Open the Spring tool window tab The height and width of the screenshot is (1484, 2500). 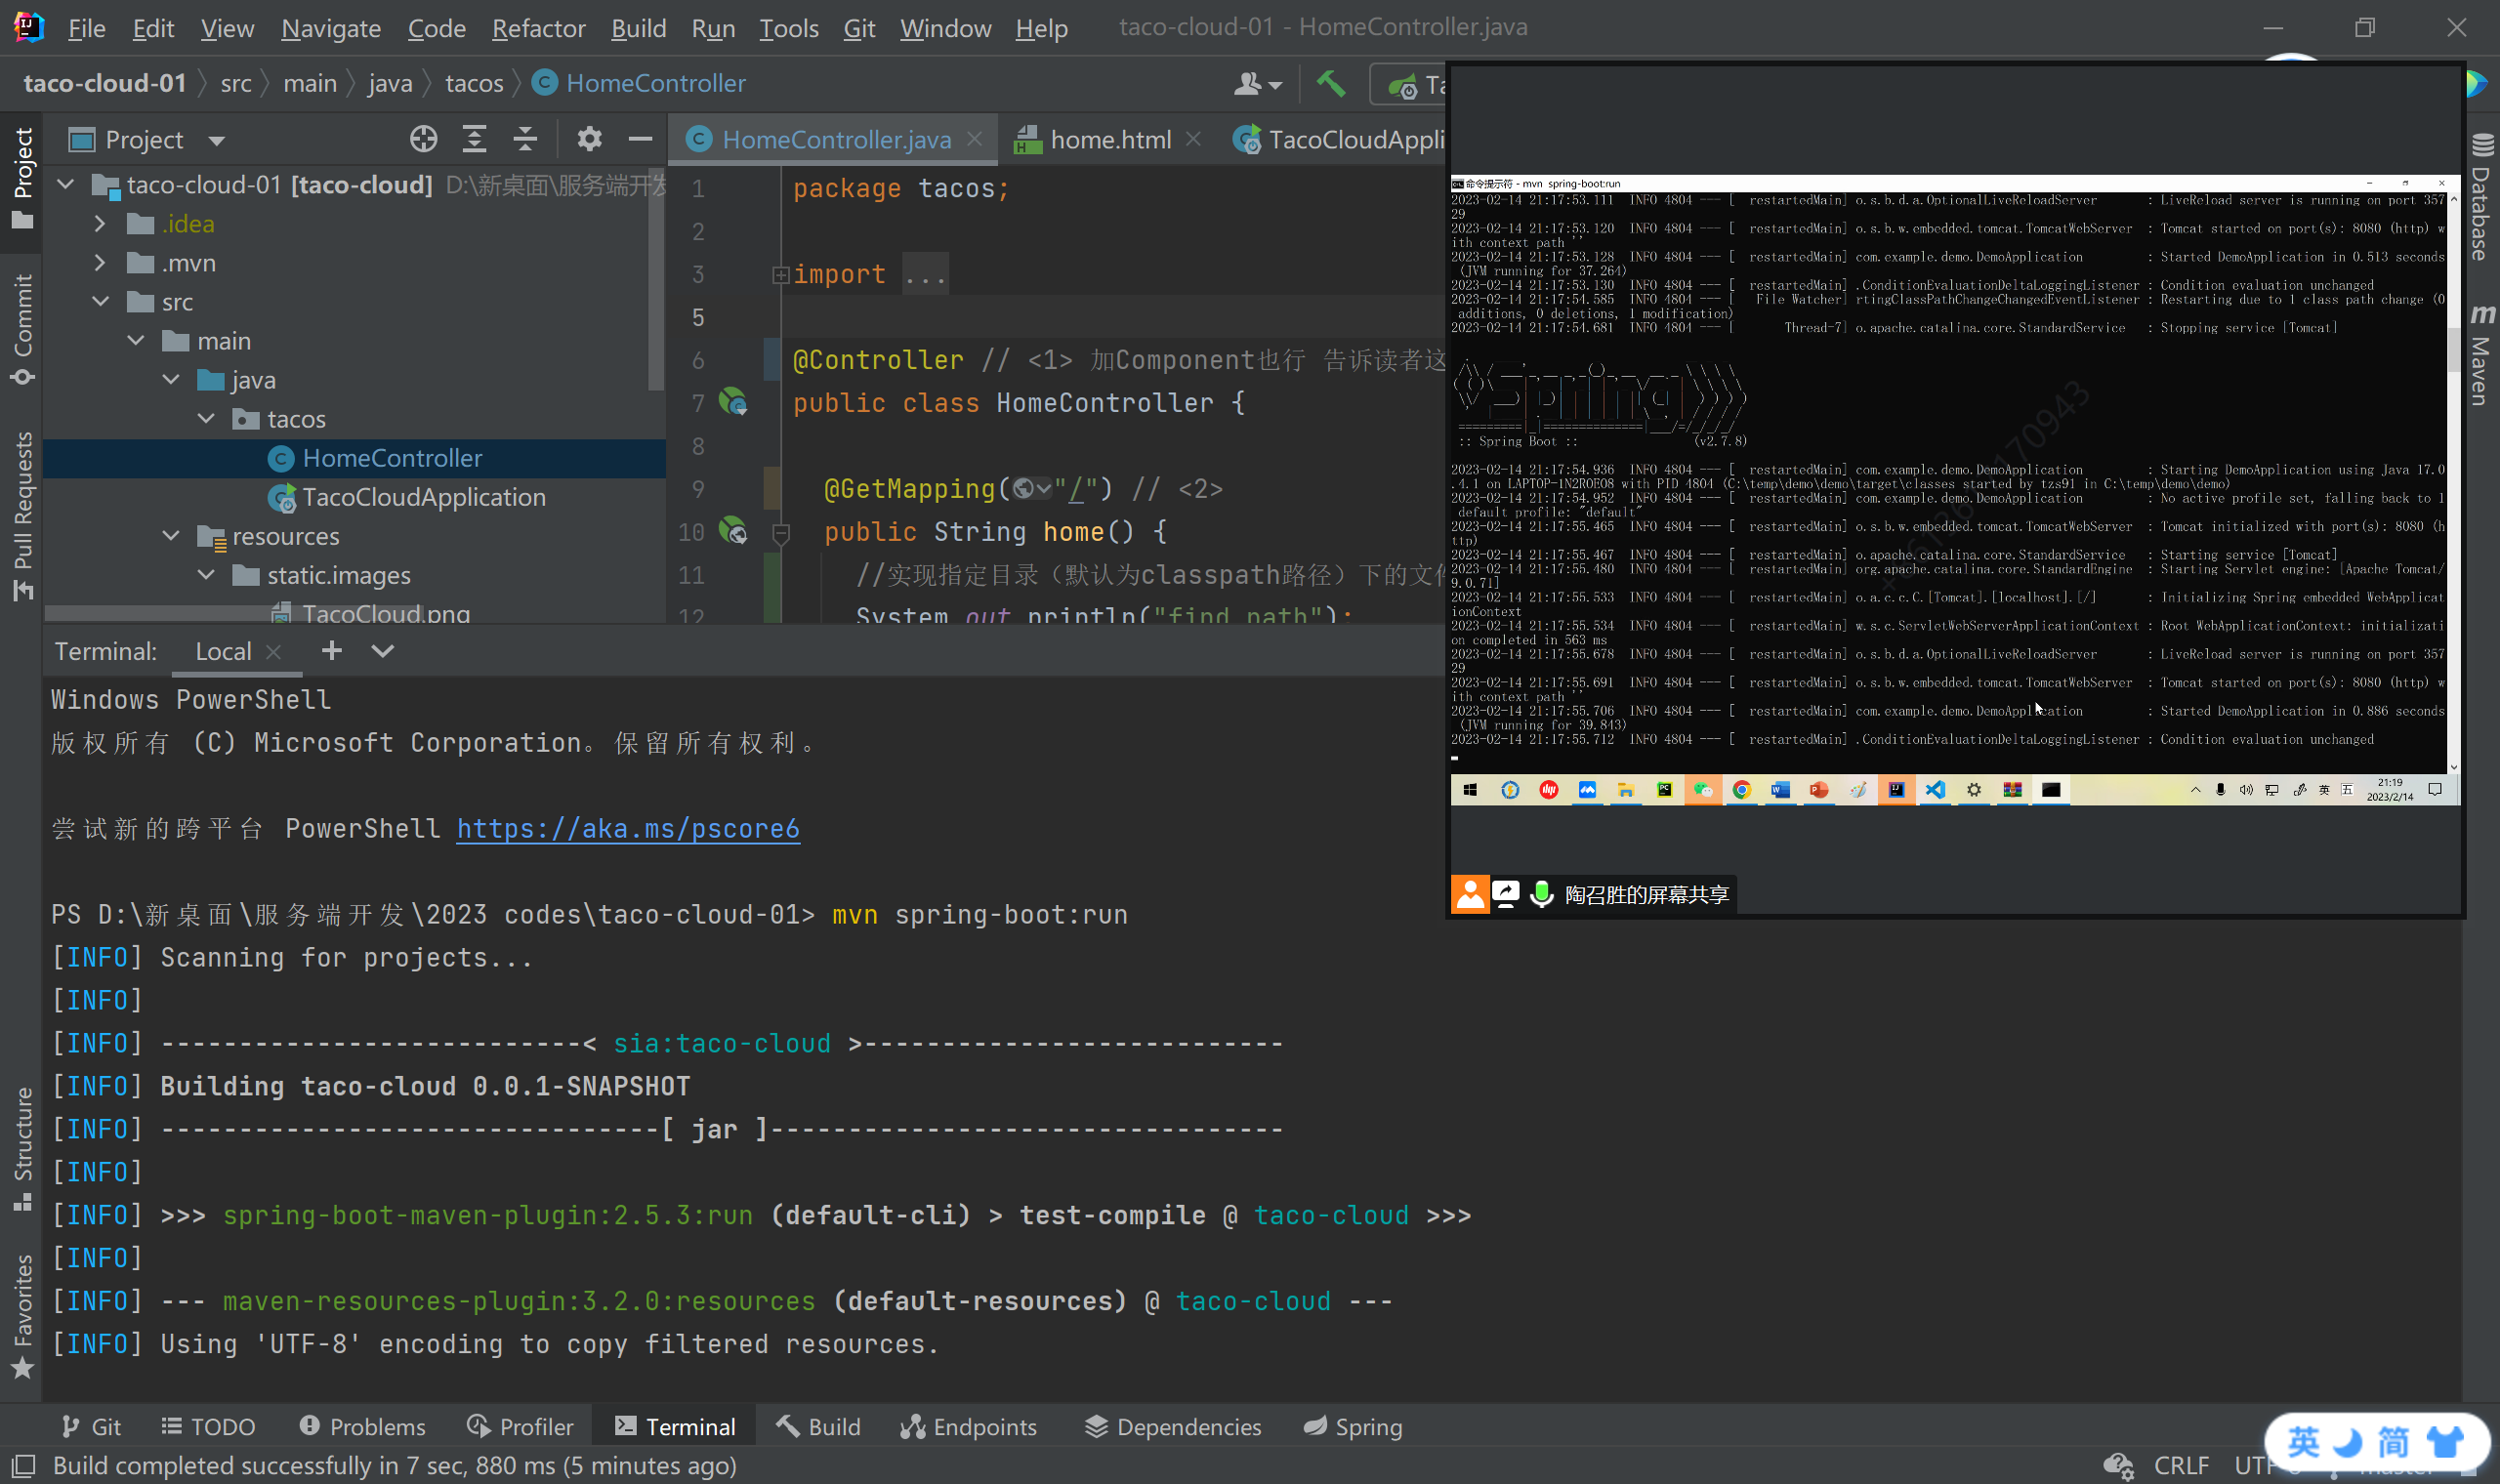[1353, 1427]
